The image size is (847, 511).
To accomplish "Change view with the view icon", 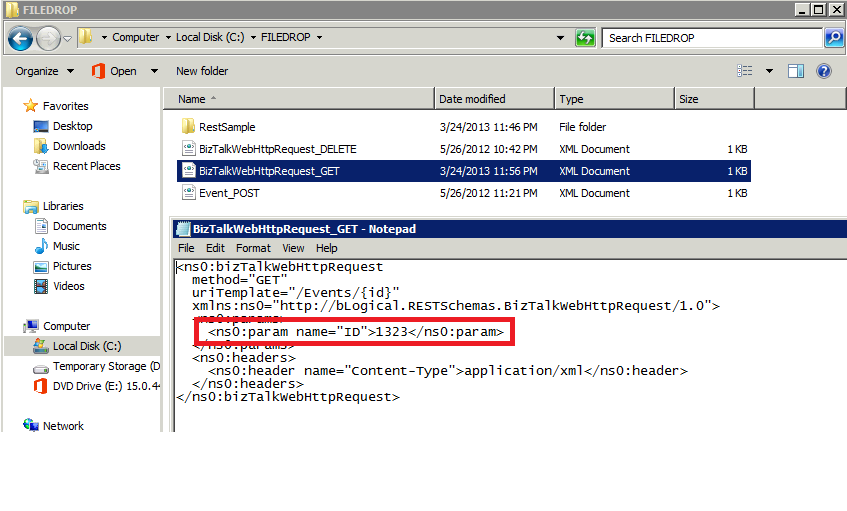I will pos(745,71).
